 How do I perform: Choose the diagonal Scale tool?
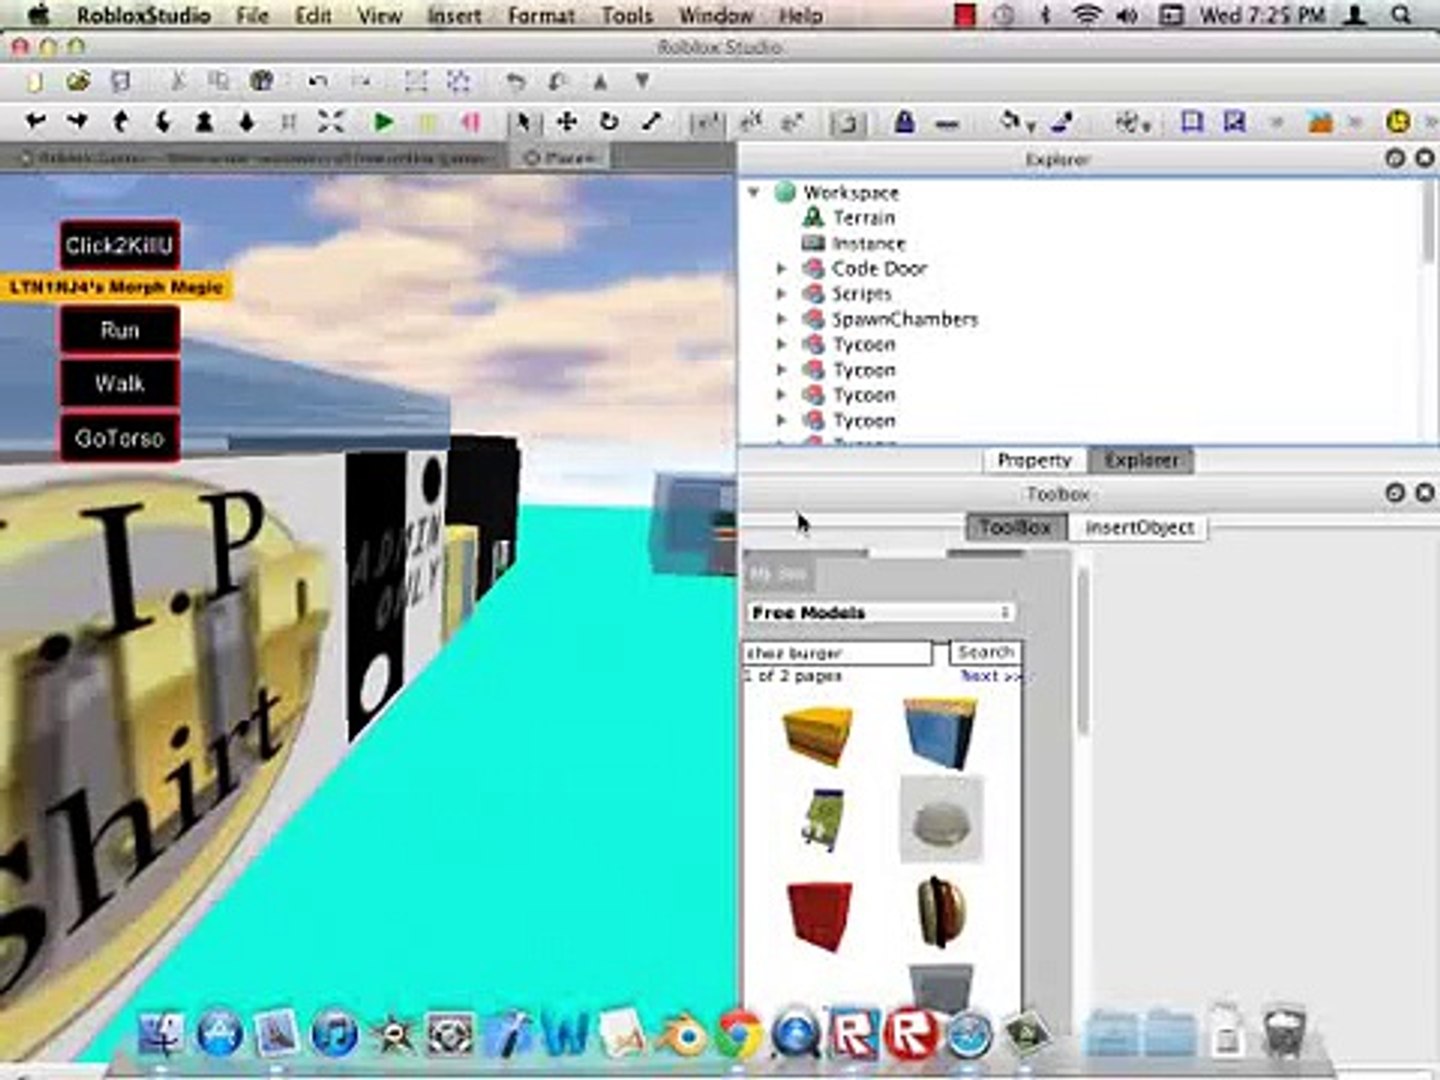[651, 121]
